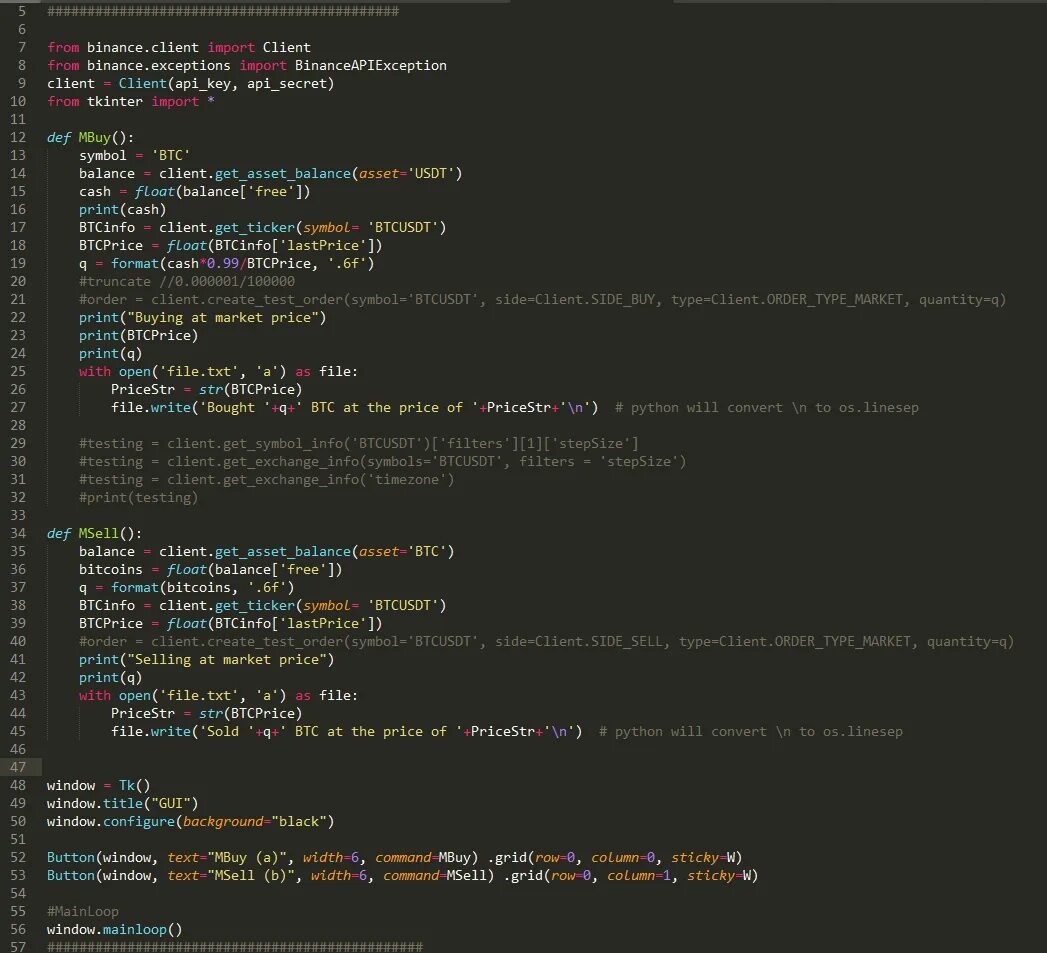Place cursor on 'def MBuy():' definition
1047x953 pixels.
point(90,138)
